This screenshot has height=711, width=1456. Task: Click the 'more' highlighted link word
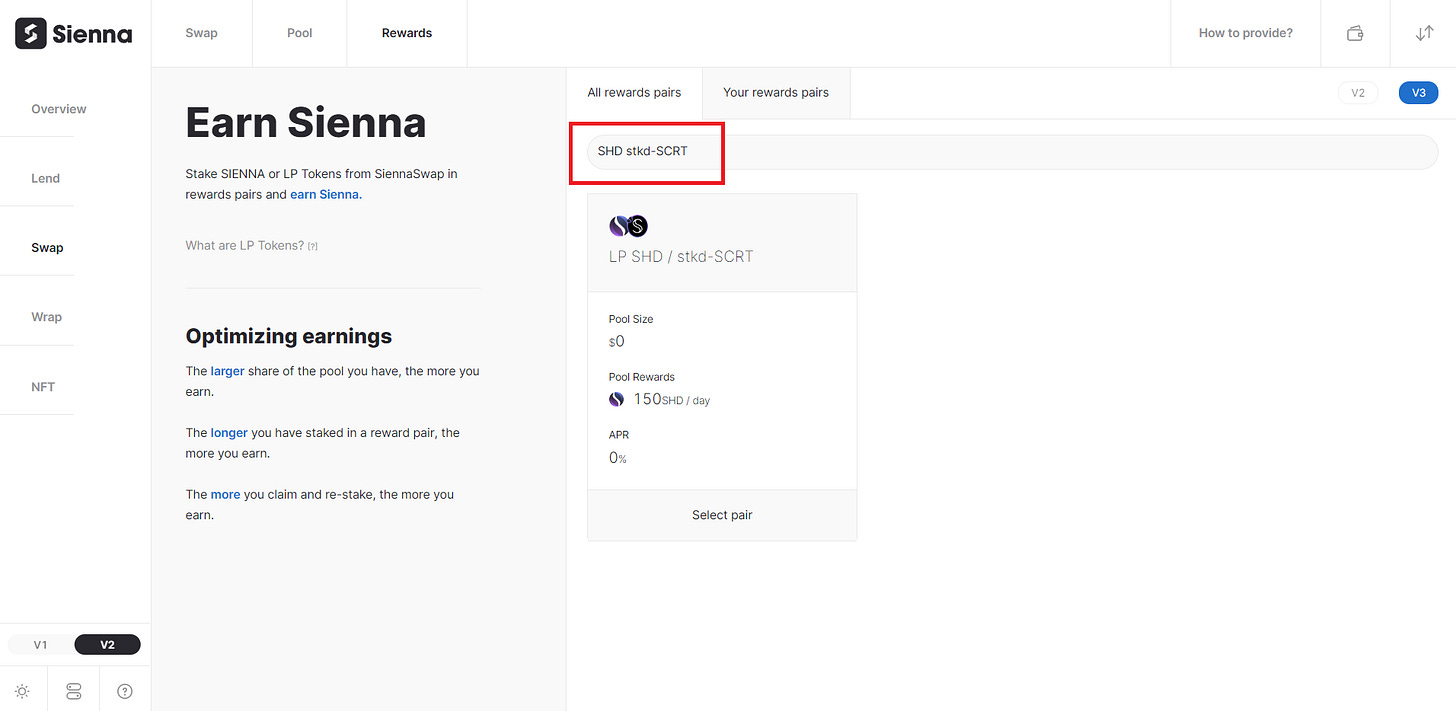pyautogui.click(x=225, y=494)
